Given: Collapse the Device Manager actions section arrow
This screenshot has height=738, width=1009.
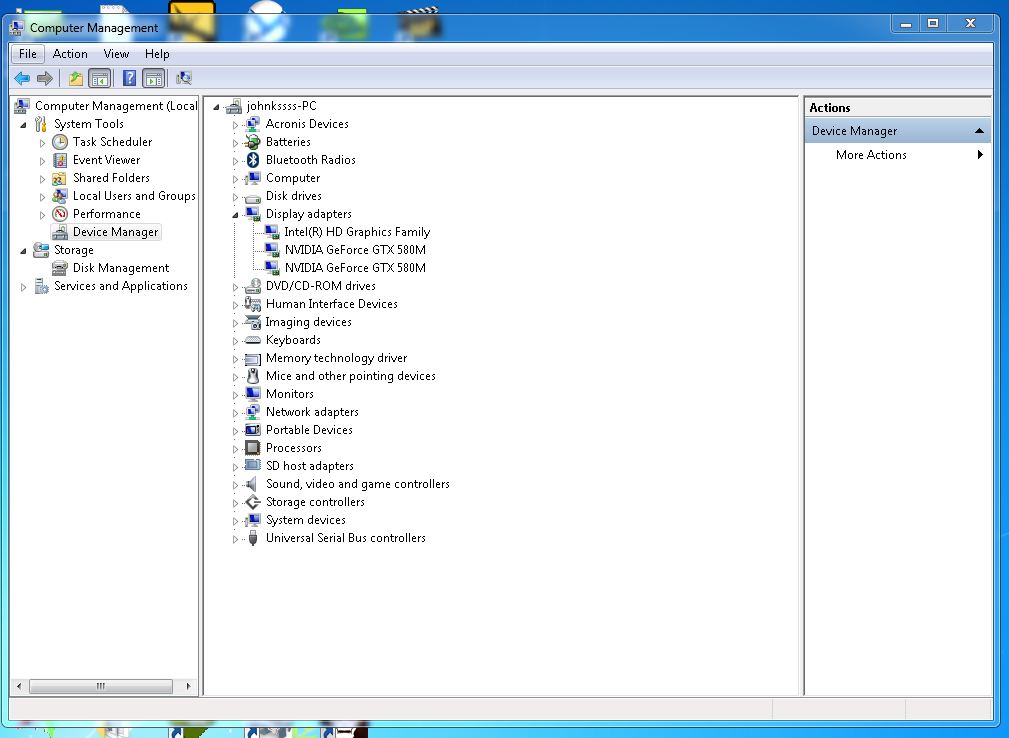Looking at the screenshot, I should tap(979, 131).
